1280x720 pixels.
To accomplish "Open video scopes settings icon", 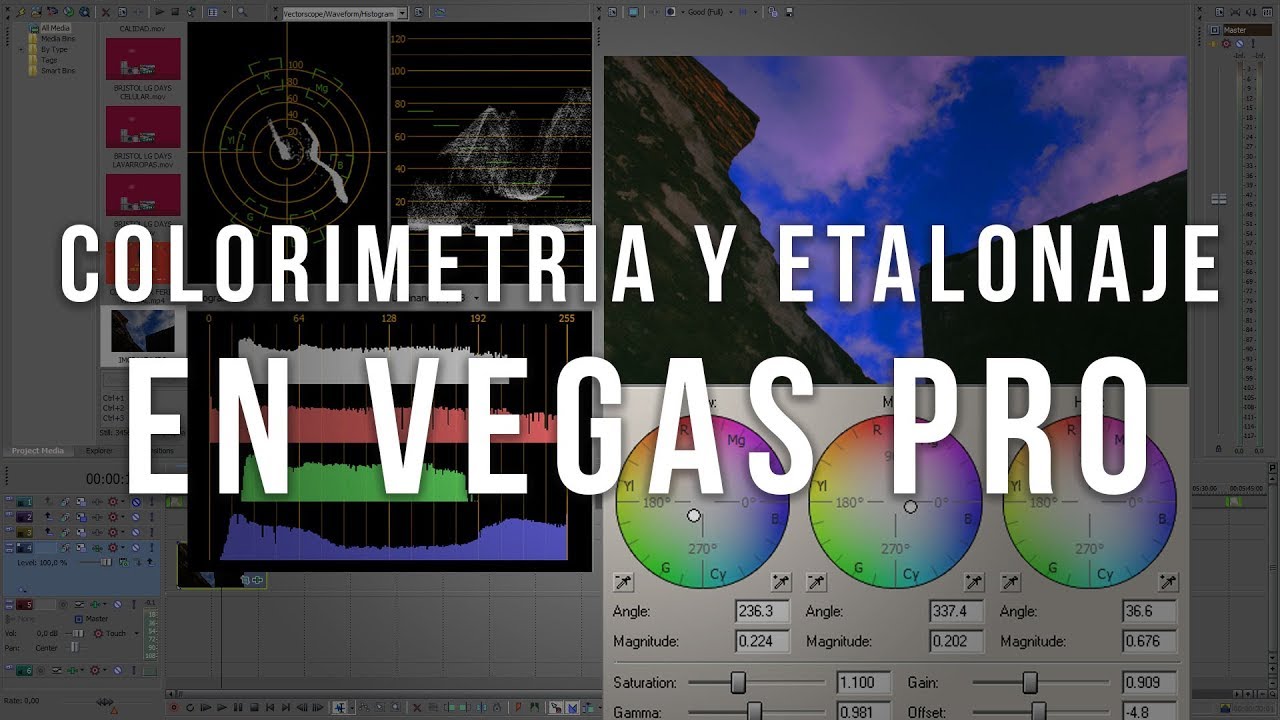I will point(419,12).
